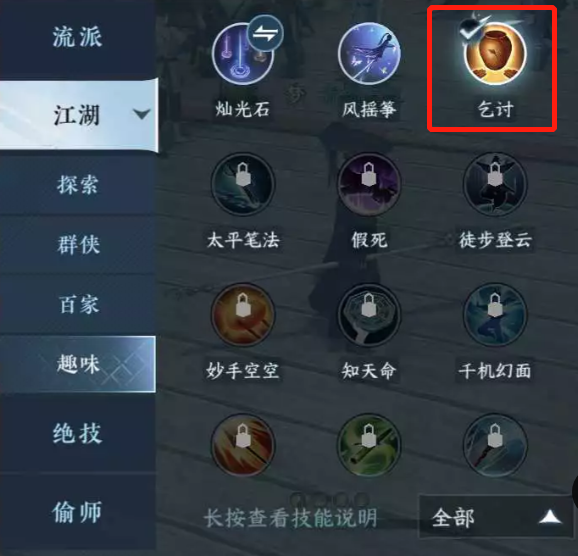Tap the locked 妙手空空 skill icon
The height and width of the screenshot is (556, 578).
click(243, 315)
